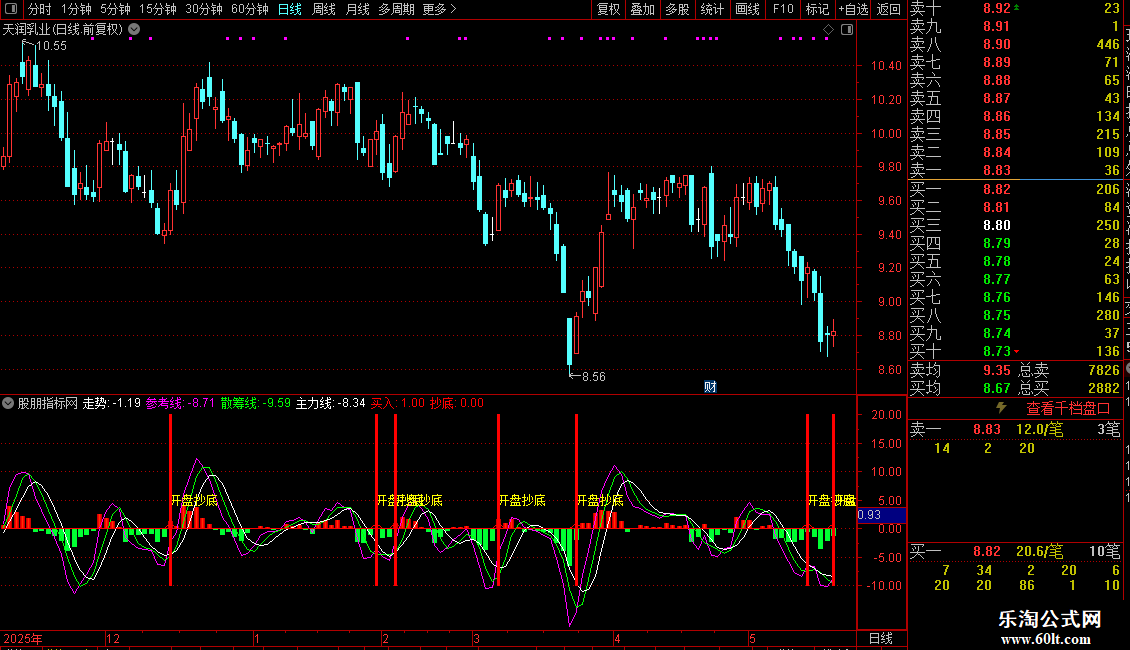This screenshot has height=650, width=1130.
Task: Click the 8.56 low price label
Action: (x=593, y=377)
